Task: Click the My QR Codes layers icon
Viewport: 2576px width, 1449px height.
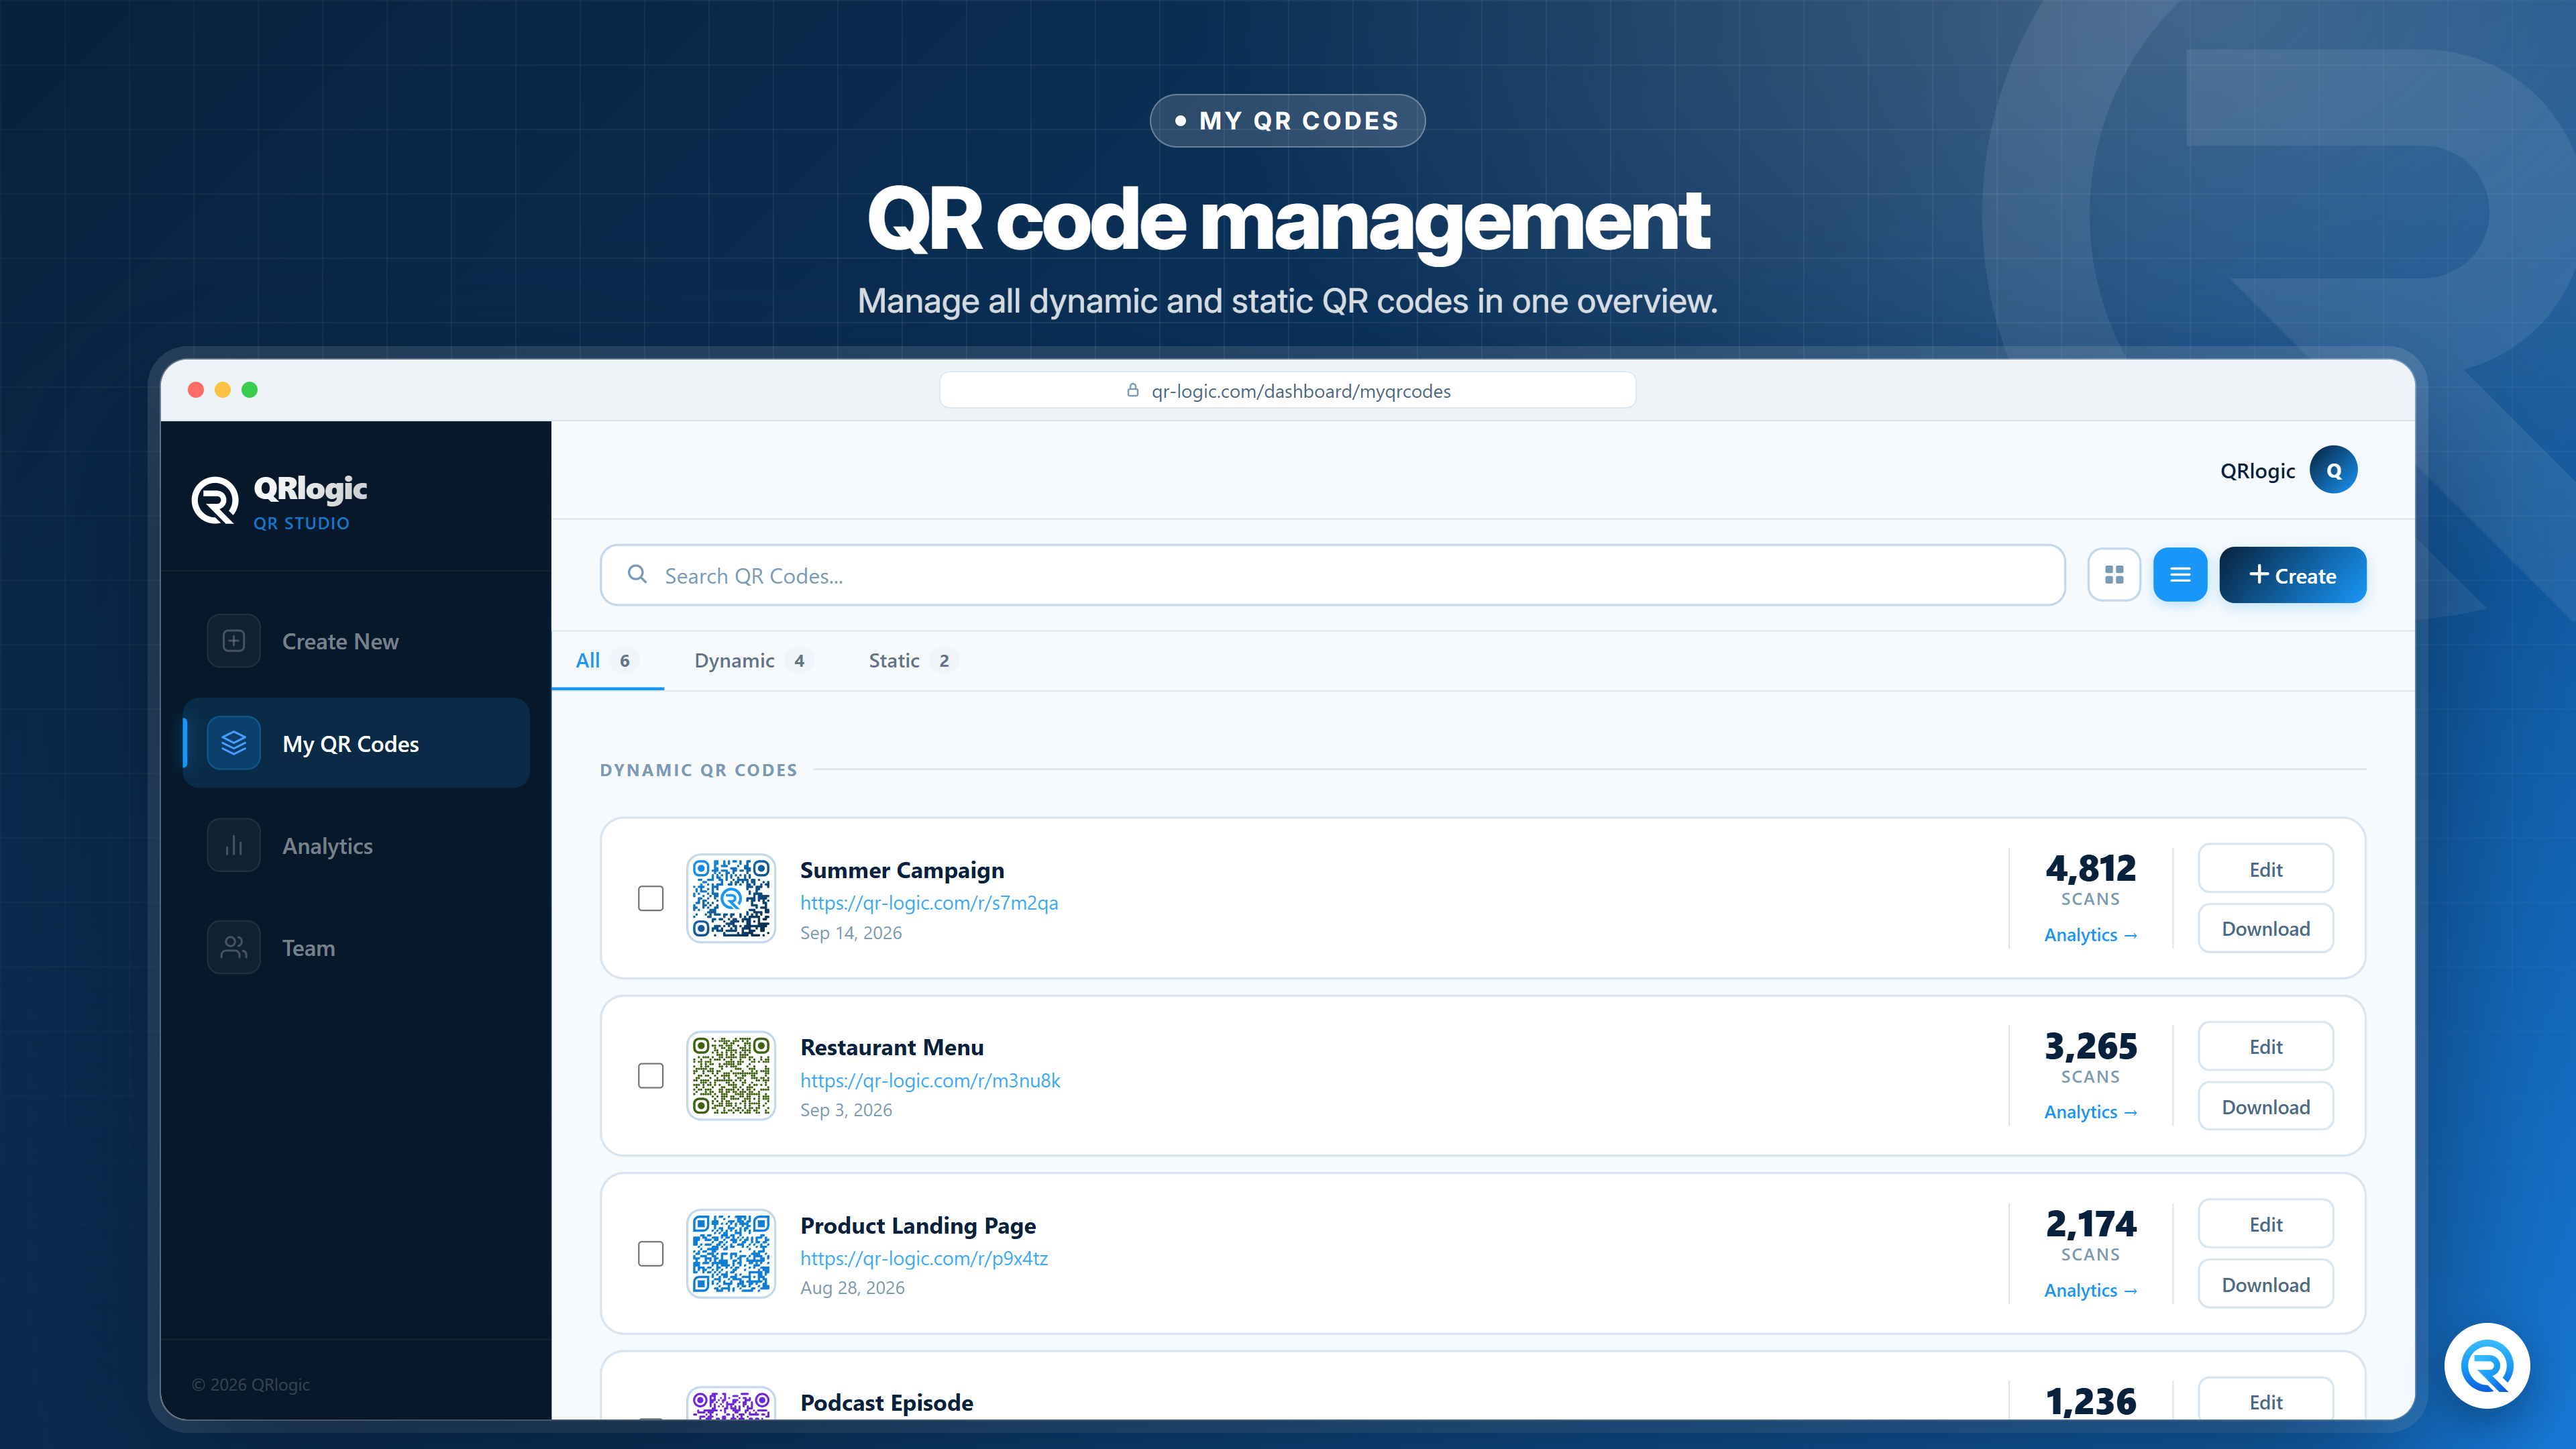Action: point(233,743)
